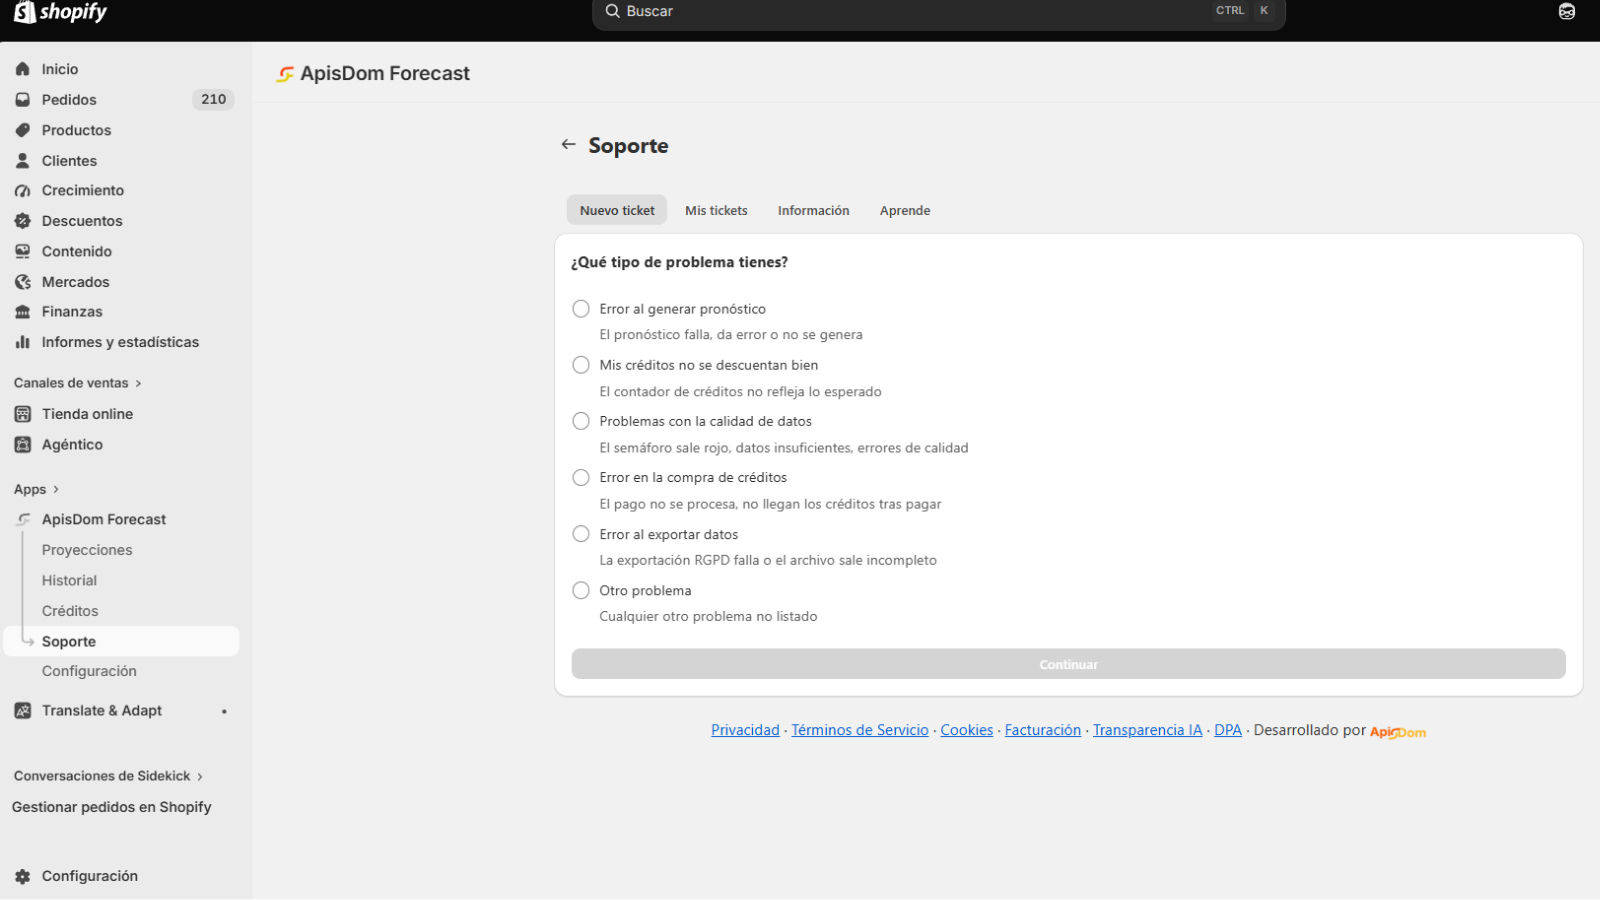Click Translate & Adapt dot indicator
Image resolution: width=1600 pixels, height=900 pixels.
click(224, 712)
